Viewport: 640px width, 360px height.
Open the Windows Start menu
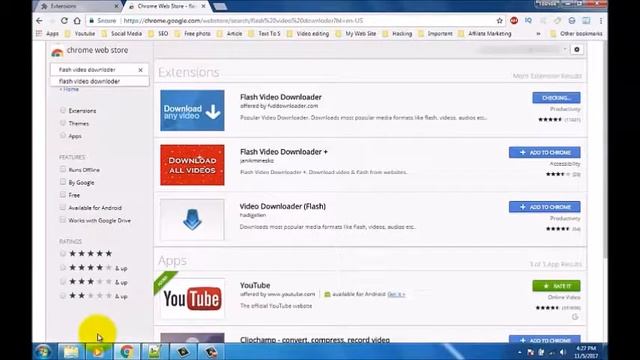(x=43, y=351)
